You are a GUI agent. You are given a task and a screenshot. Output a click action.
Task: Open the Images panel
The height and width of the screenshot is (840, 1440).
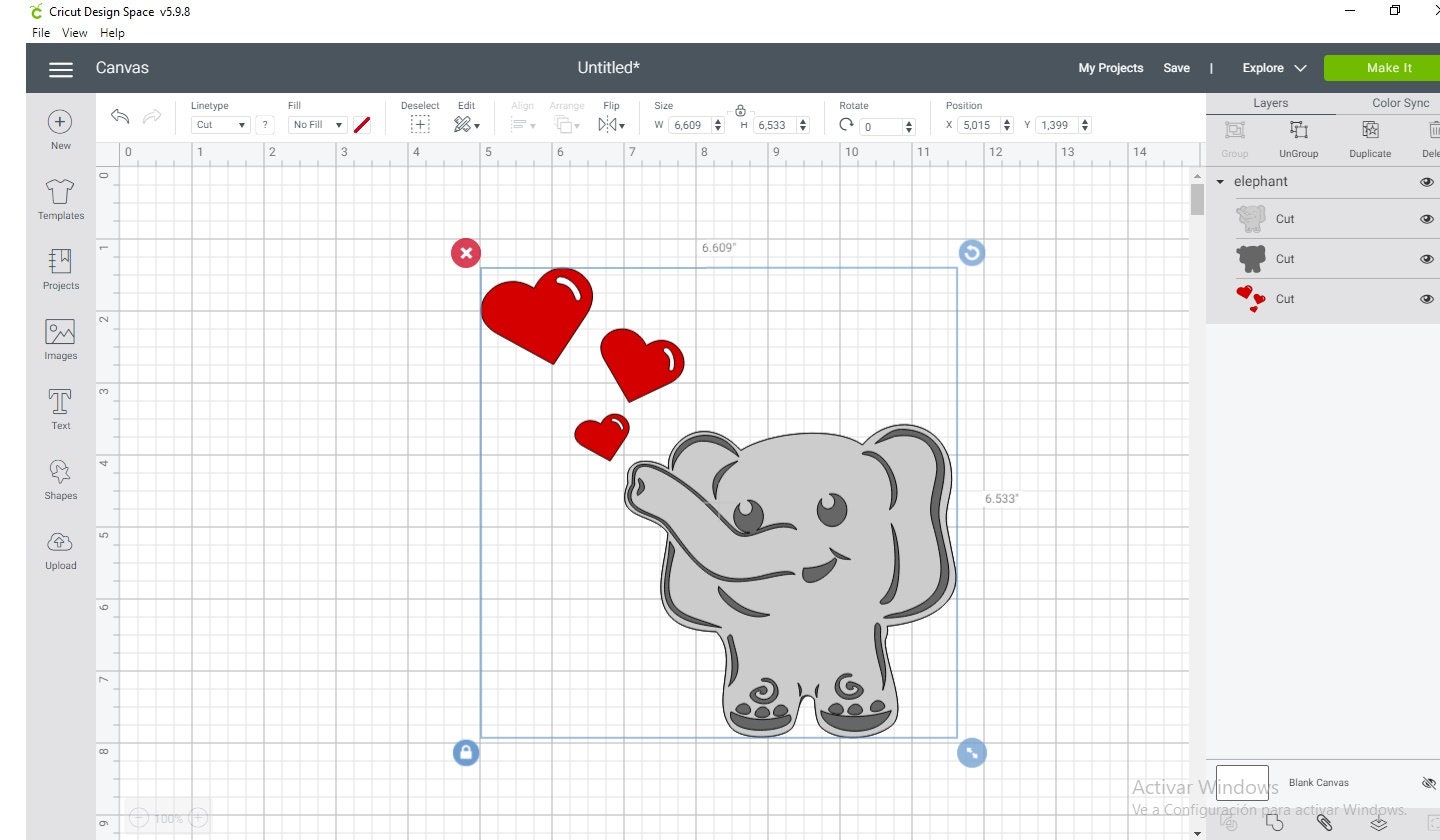[x=60, y=340]
